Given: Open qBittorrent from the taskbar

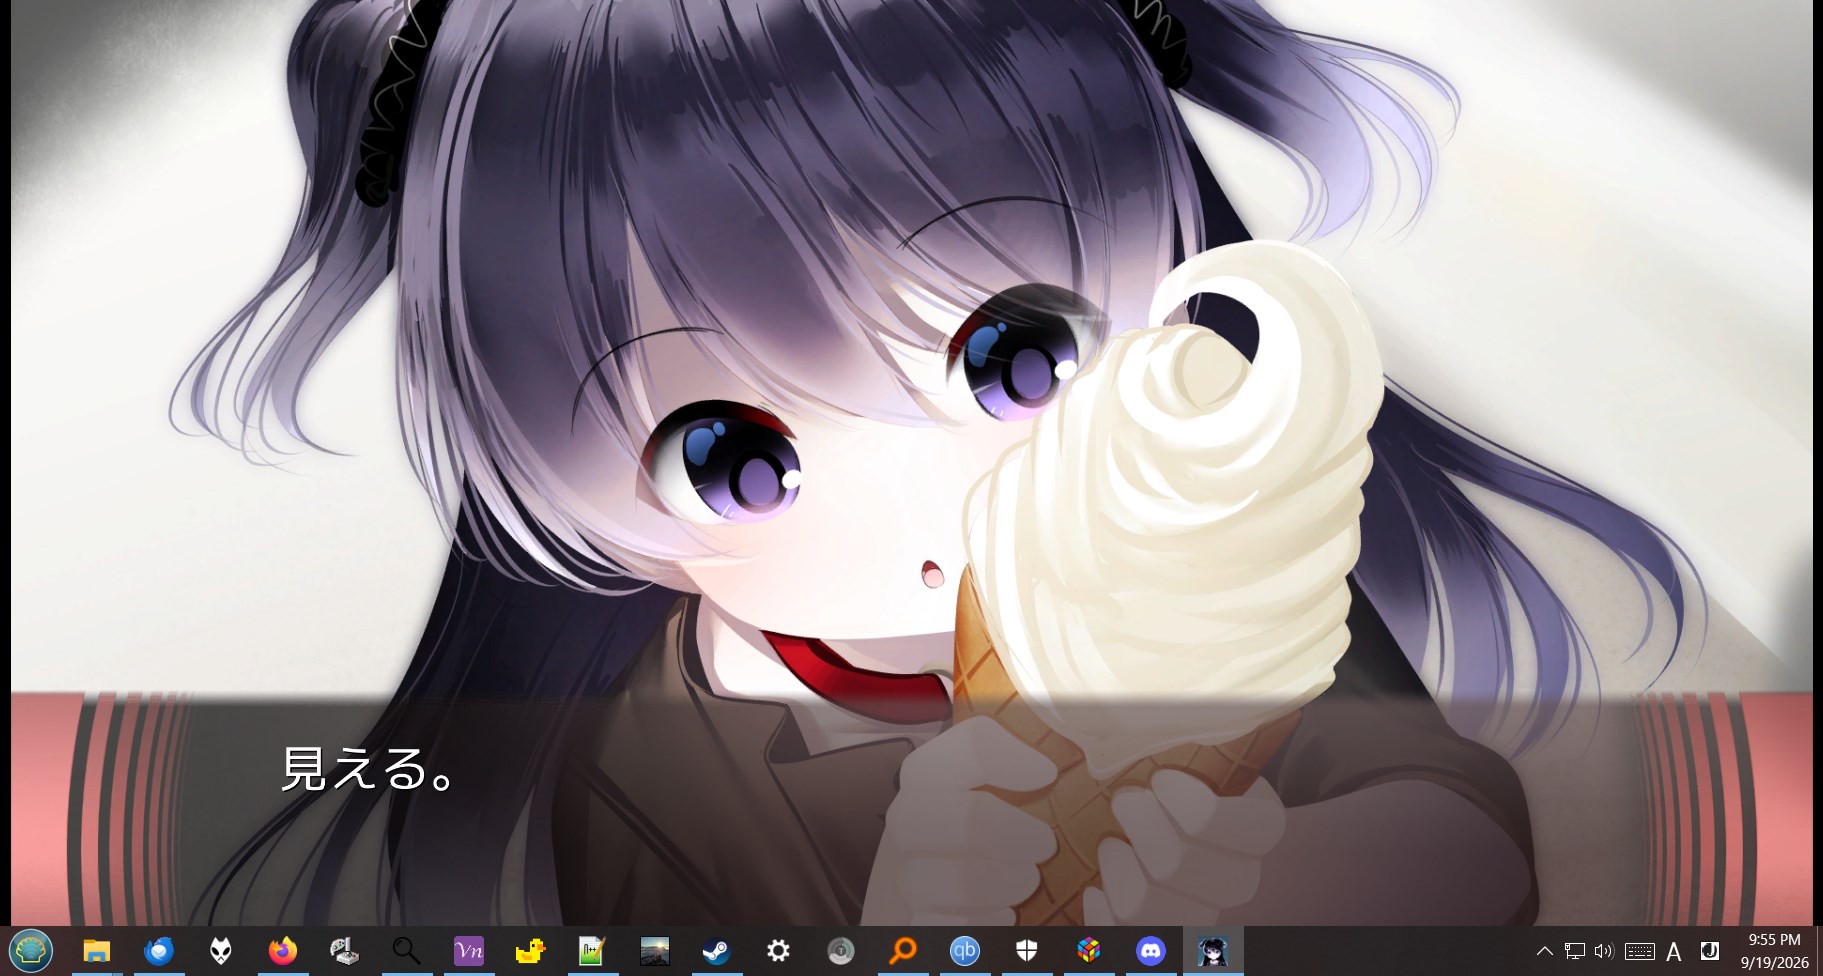Looking at the screenshot, I should coord(964,950).
